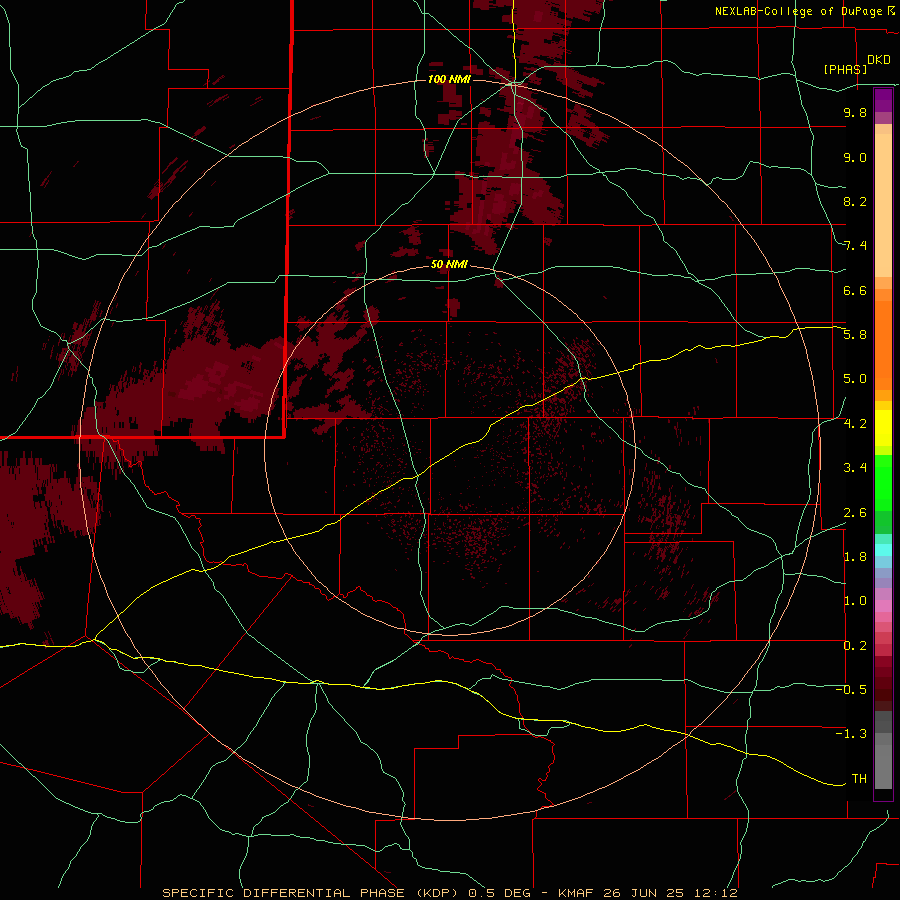
Task: Click the 4.2 scale value
Action: (x=855, y=424)
